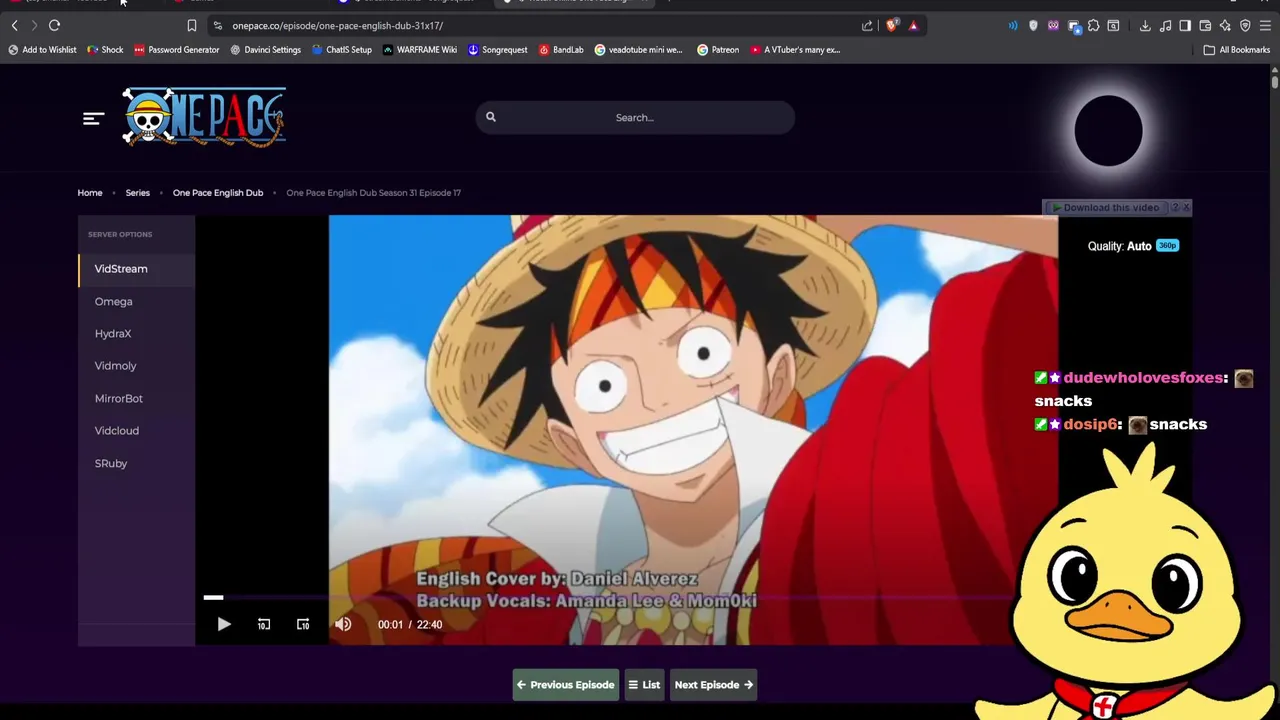Open veadotube mini bookmark
This screenshot has height=720, width=1280.
pos(638,49)
